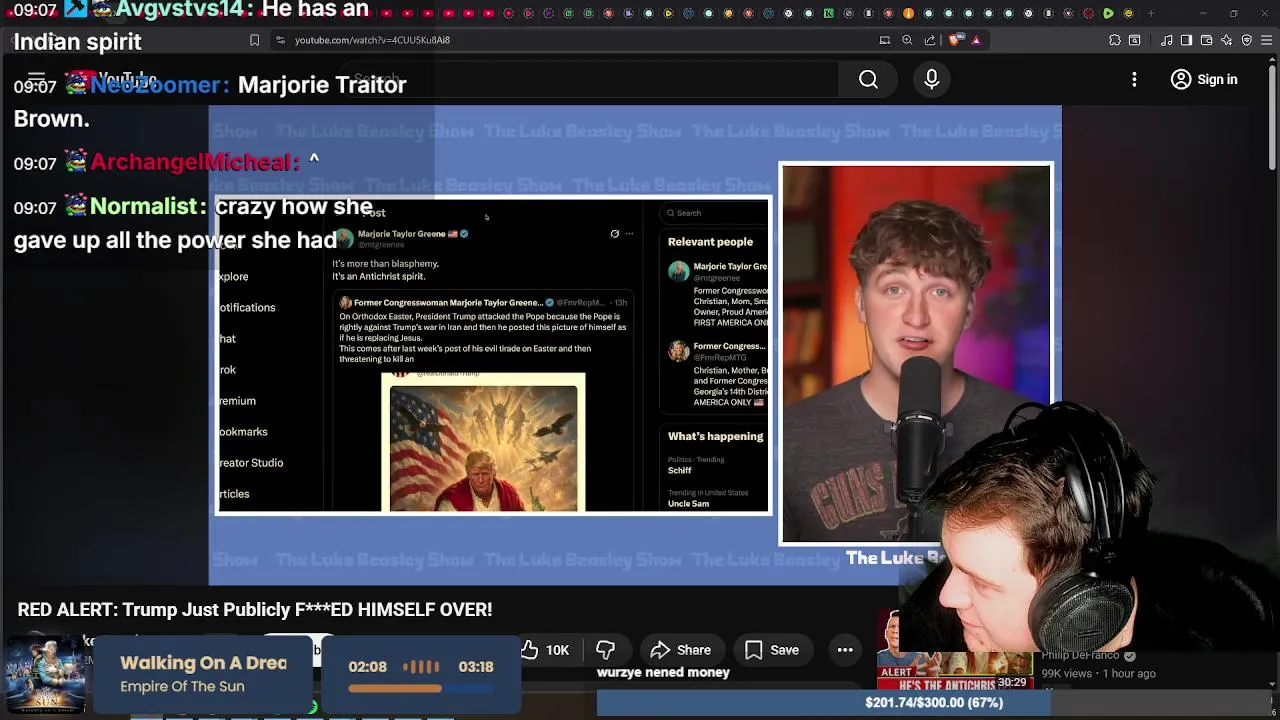Open the browser main hamburger menu

click(1267, 40)
